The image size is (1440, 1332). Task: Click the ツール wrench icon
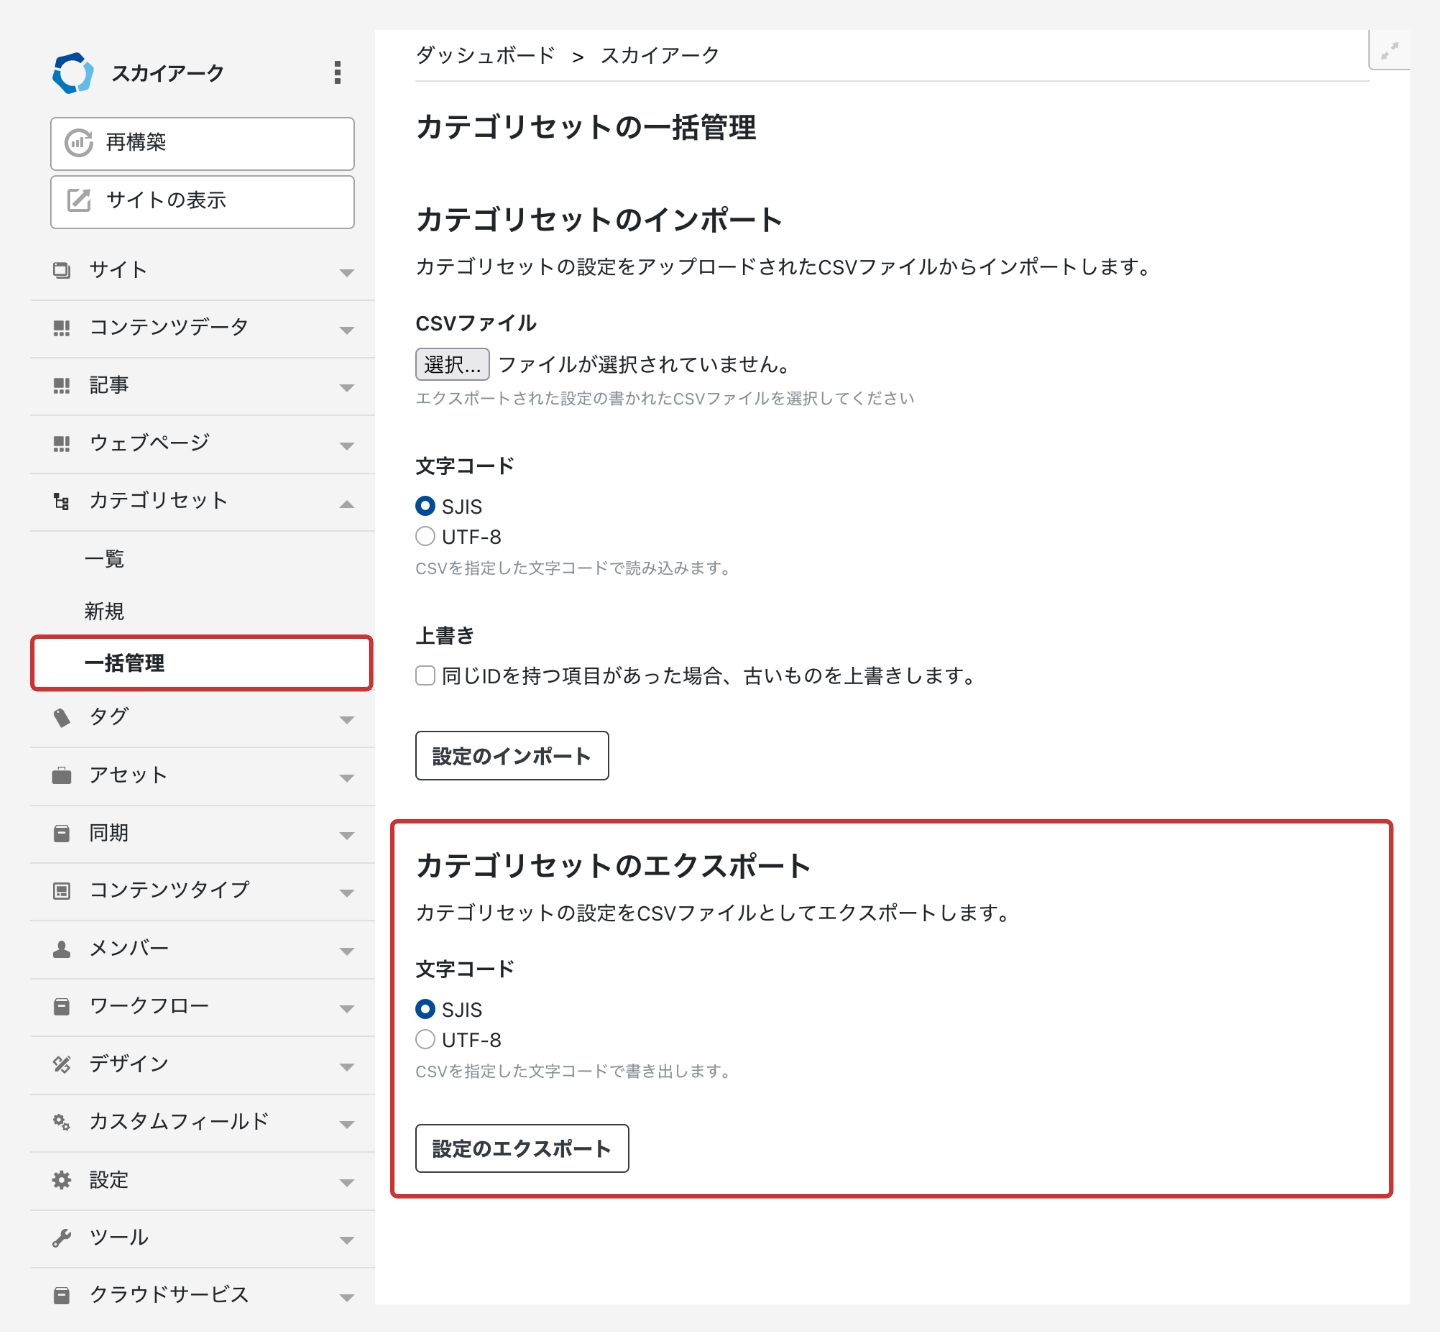(62, 1238)
